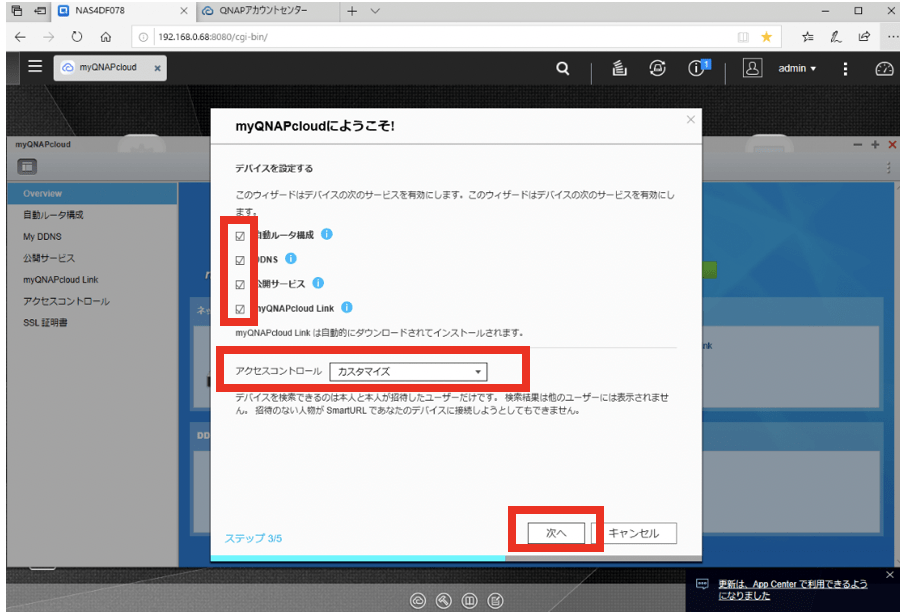Open the QTS main menu hamburger icon
900x612 pixels.
(x=35, y=66)
